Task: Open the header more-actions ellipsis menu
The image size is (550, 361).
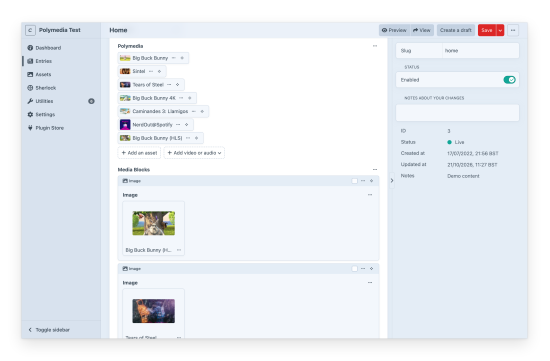Action: 513,30
